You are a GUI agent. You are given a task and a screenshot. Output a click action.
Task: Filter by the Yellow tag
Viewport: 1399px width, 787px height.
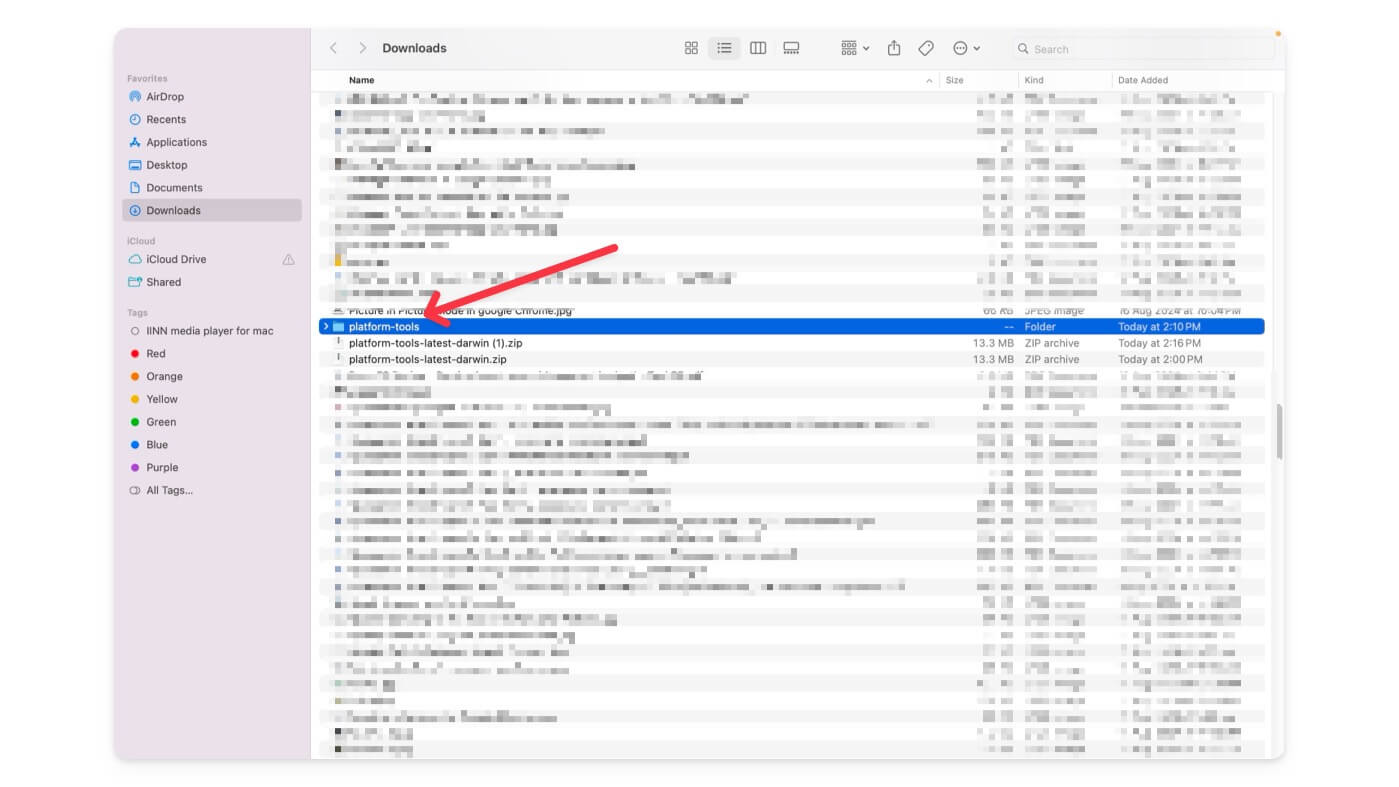tap(212, 399)
